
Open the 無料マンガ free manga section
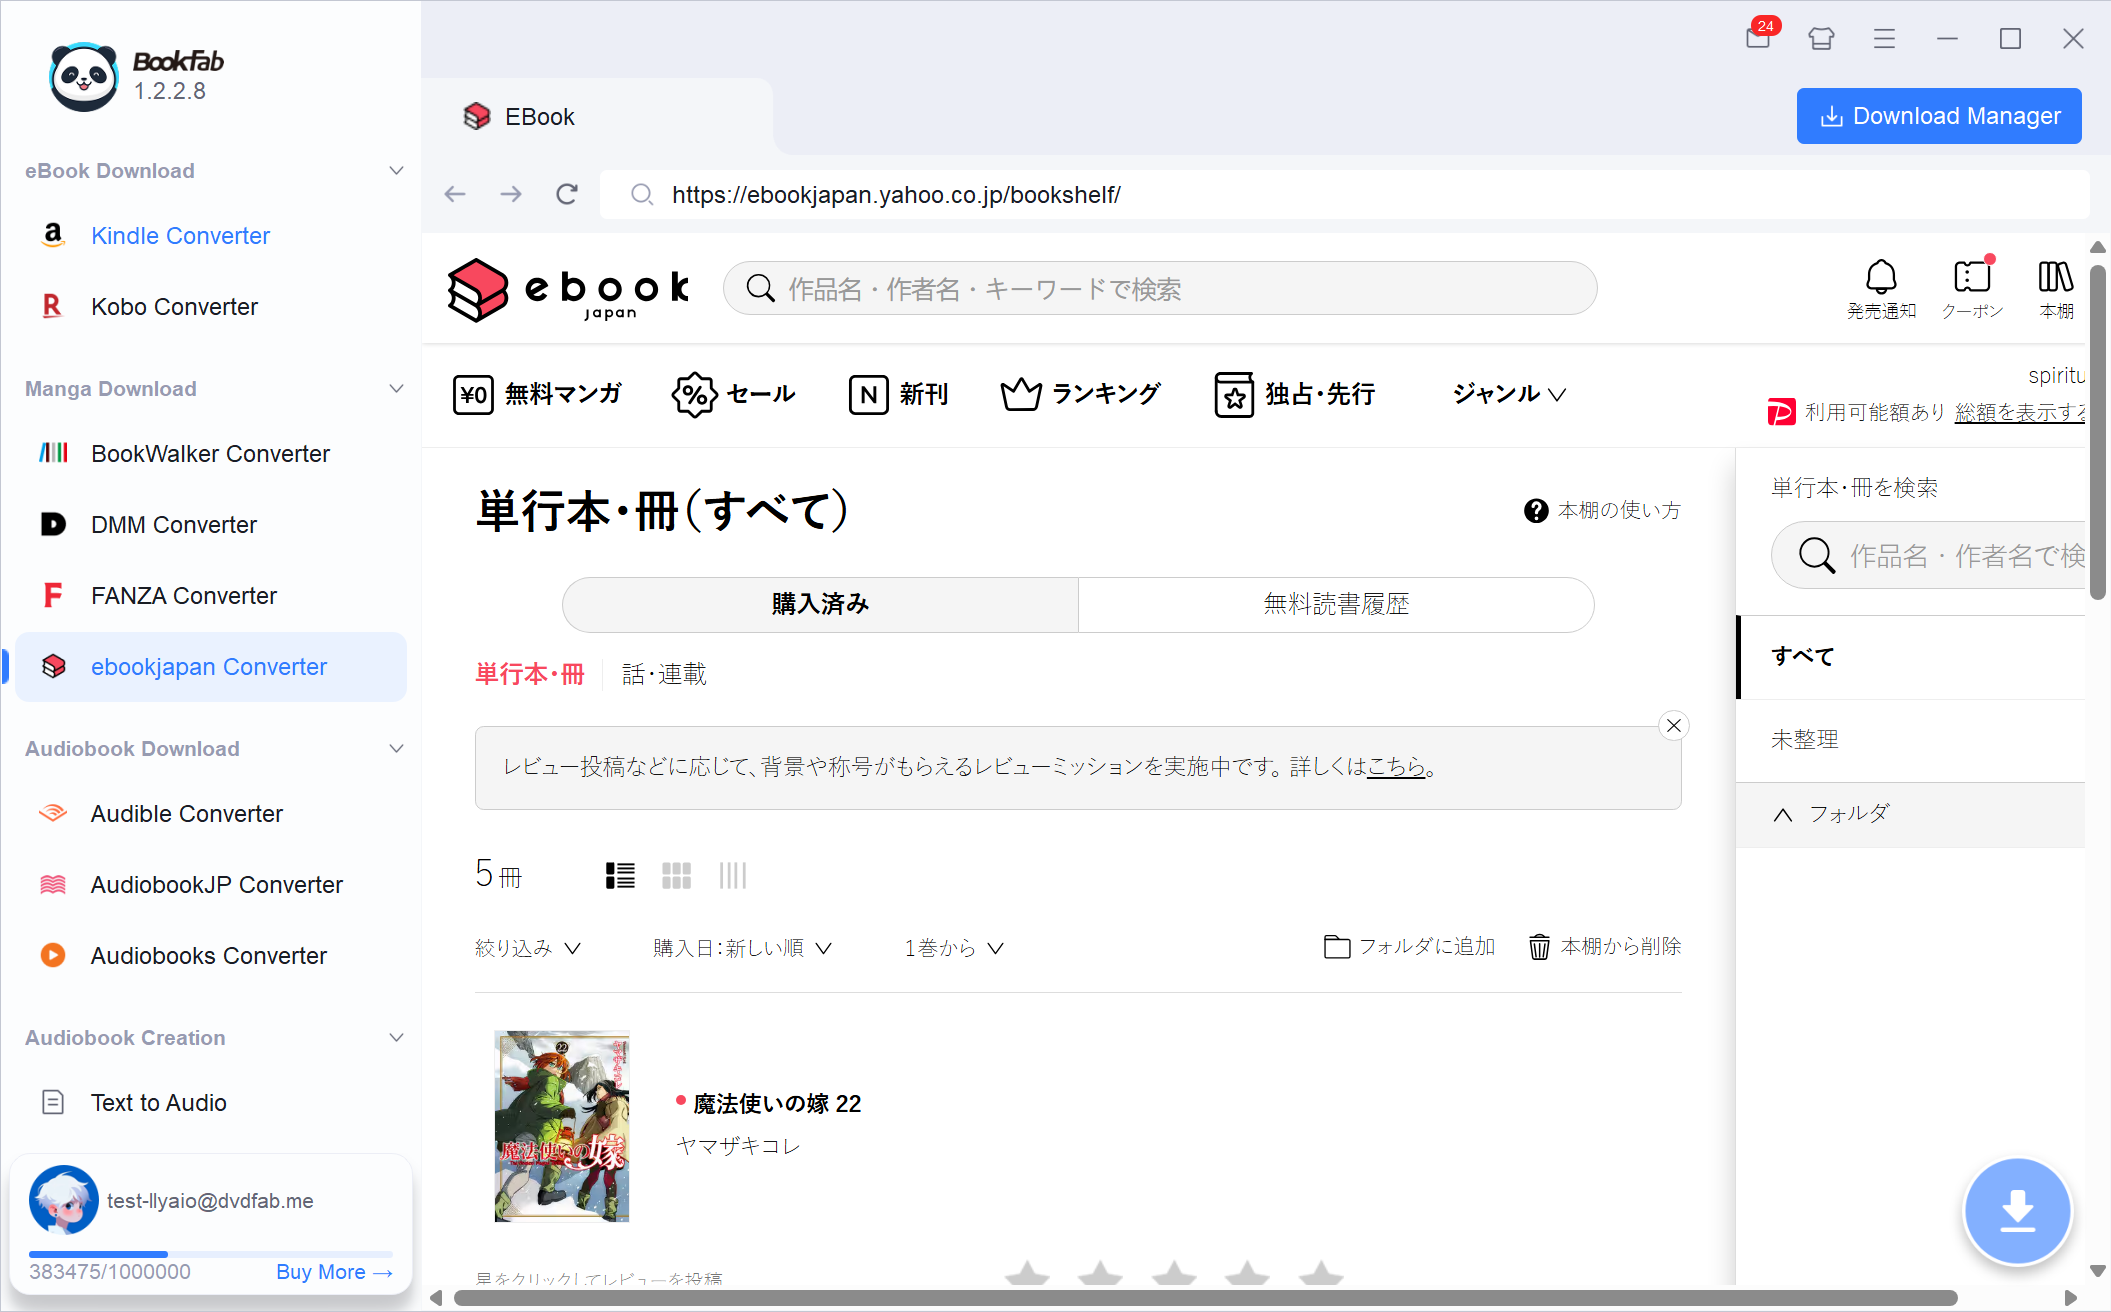click(539, 394)
